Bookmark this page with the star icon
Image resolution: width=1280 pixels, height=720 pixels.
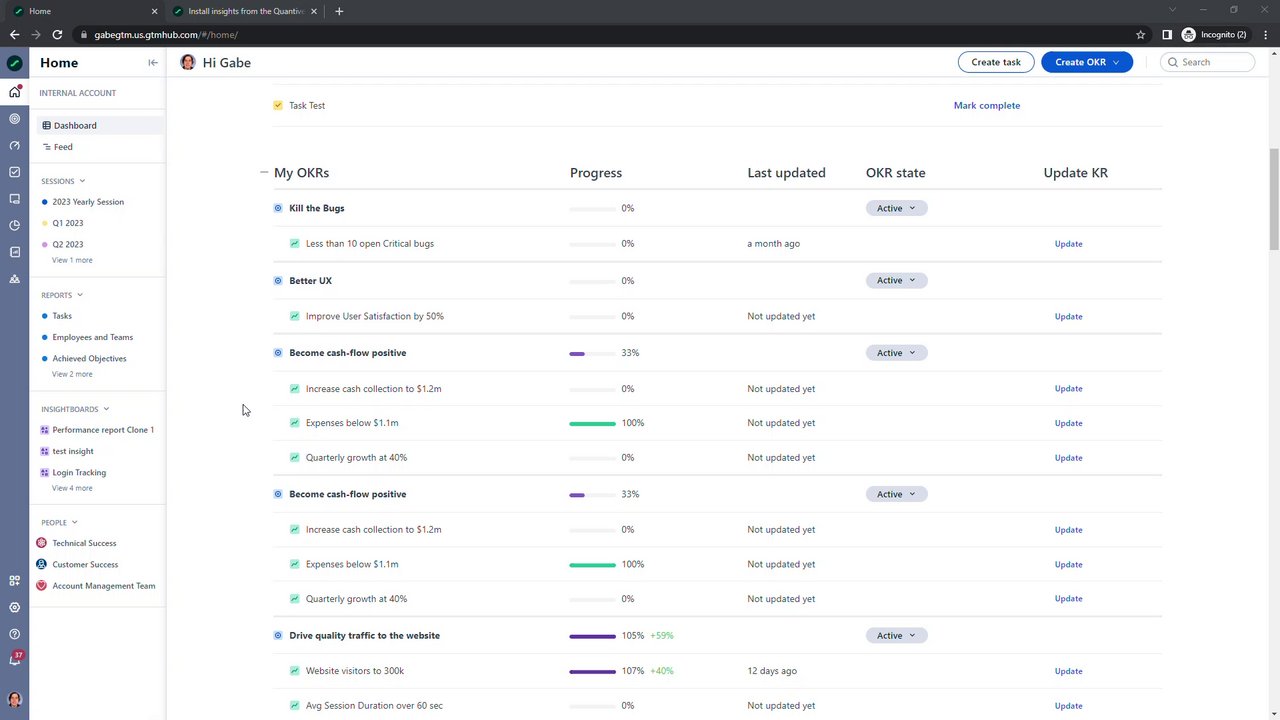click(1140, 35)
